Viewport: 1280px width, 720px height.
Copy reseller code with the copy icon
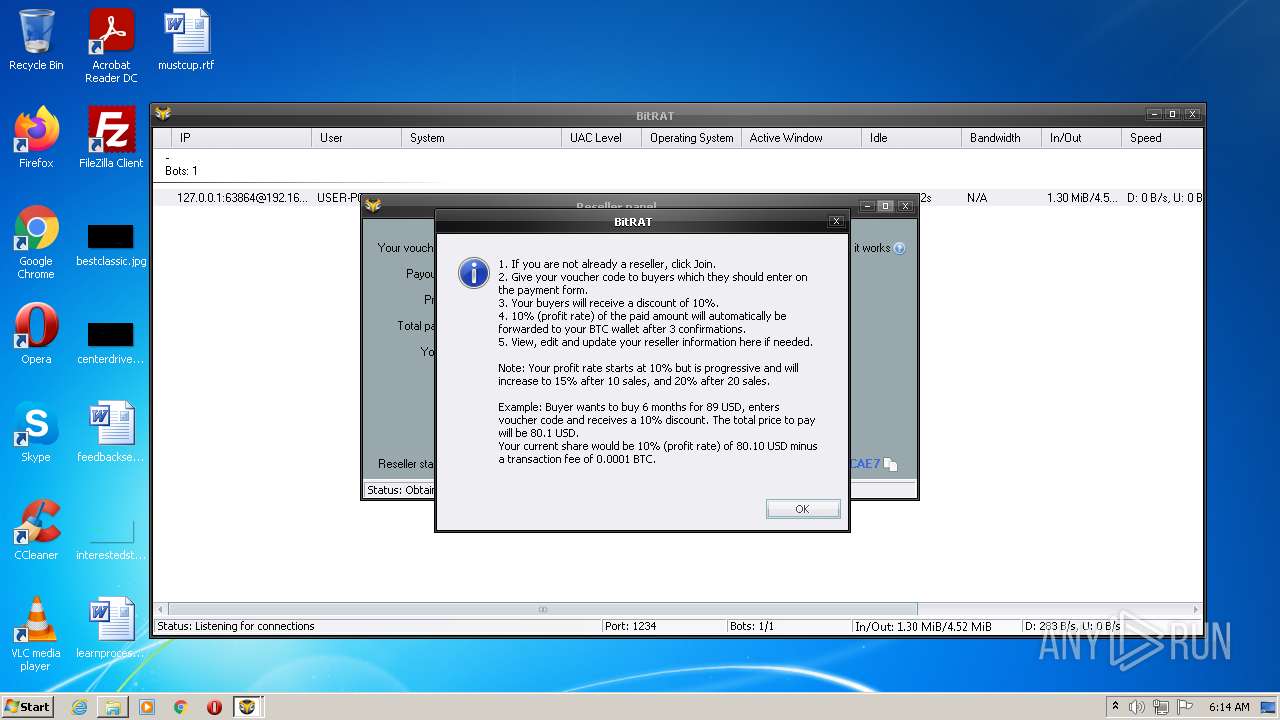tap(890, 464)
